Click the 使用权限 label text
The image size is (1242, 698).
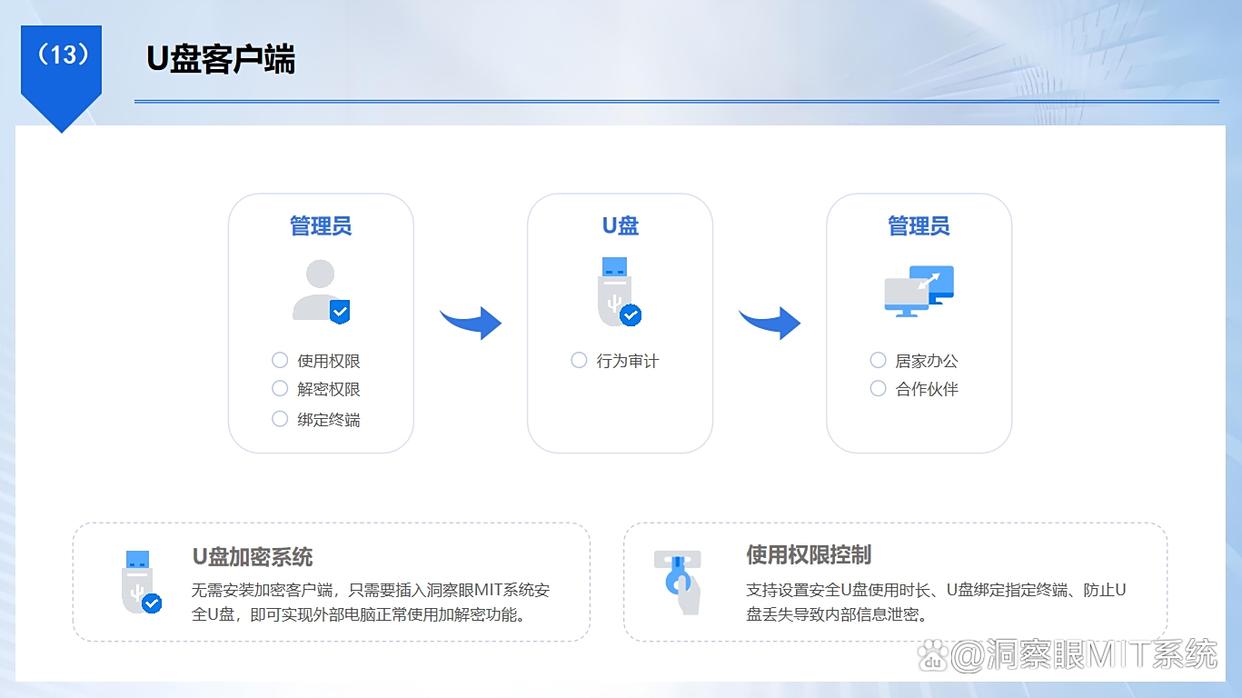point(328,361)
